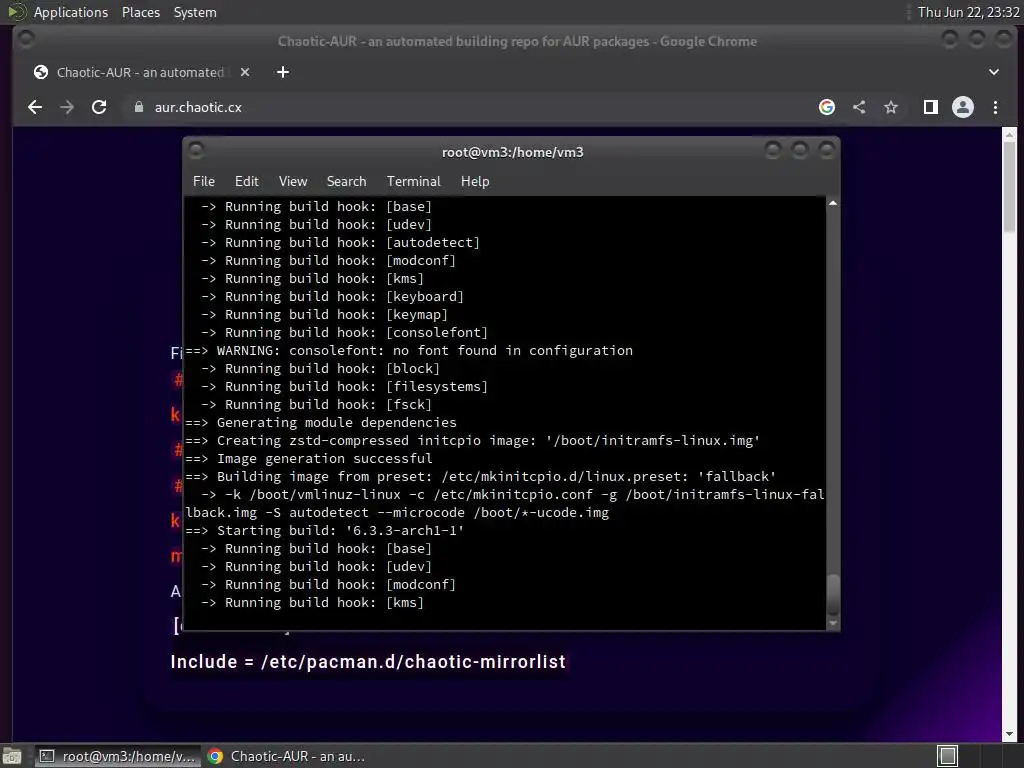Open Chrome three-dot menu
This screenshot has width=1024, height=768.
995,107
